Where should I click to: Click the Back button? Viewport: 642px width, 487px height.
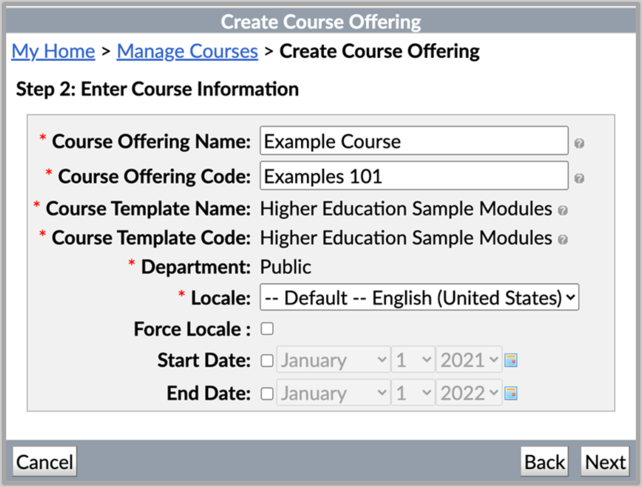(544, 462)
